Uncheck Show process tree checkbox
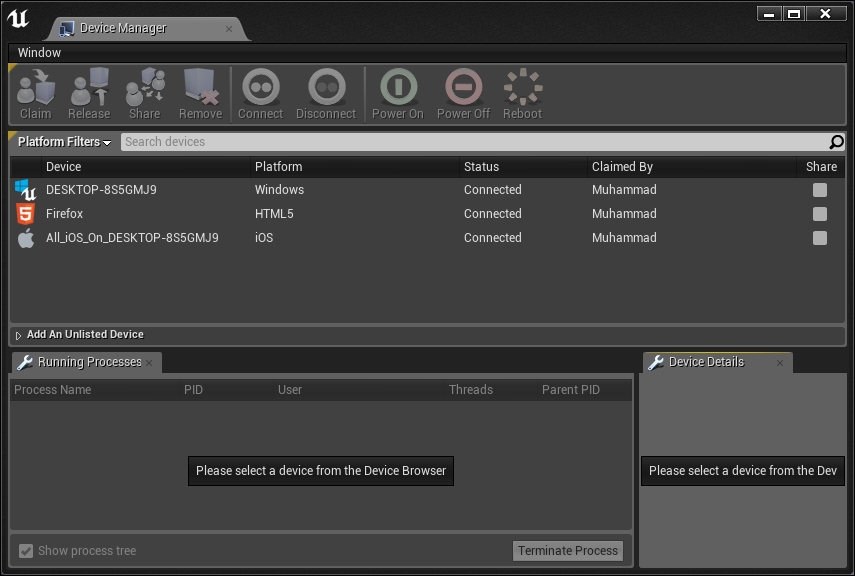855x576 pixels. pos(26,551)
